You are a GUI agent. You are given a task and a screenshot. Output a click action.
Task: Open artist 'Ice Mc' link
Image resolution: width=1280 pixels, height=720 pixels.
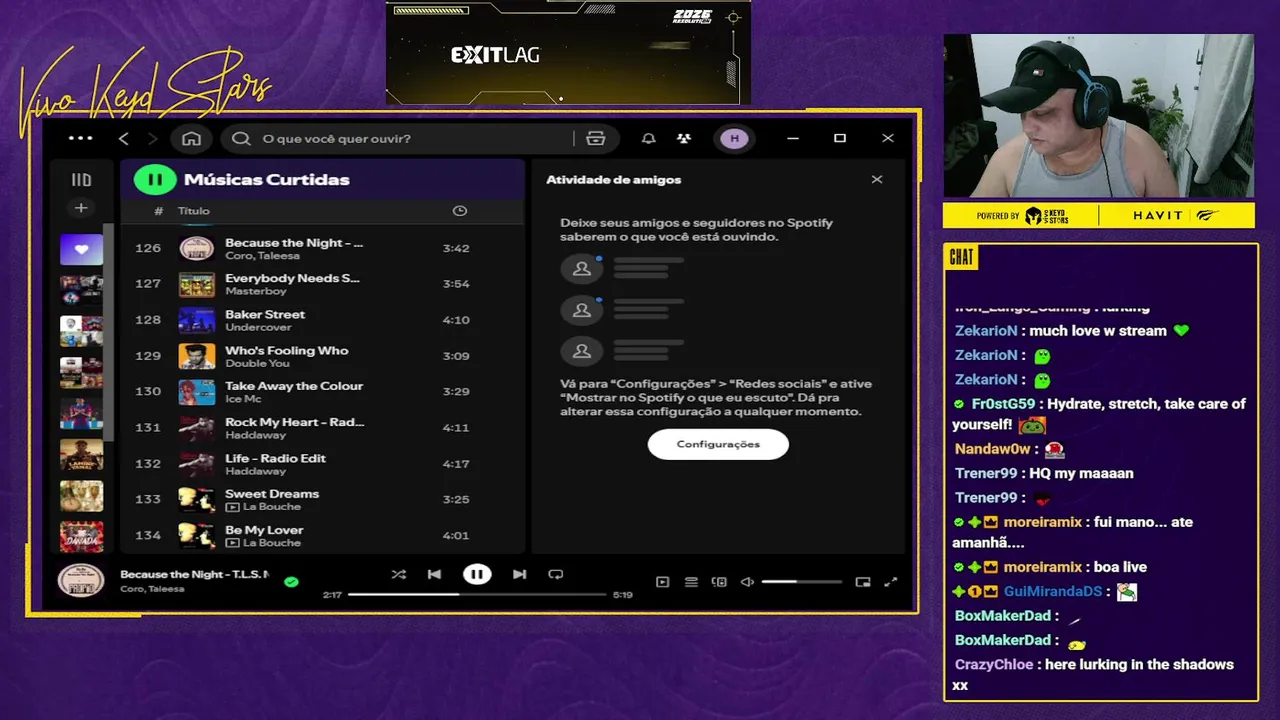coord(243,399)
